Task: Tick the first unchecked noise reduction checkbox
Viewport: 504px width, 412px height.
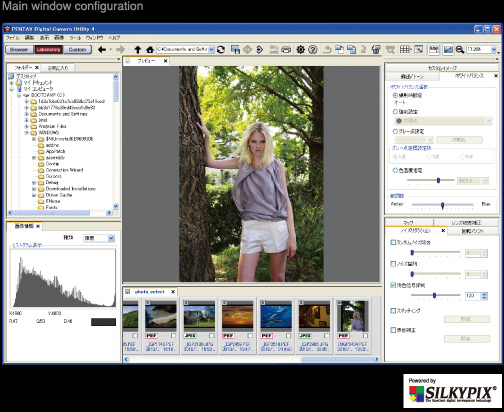Action: point(393,242)
